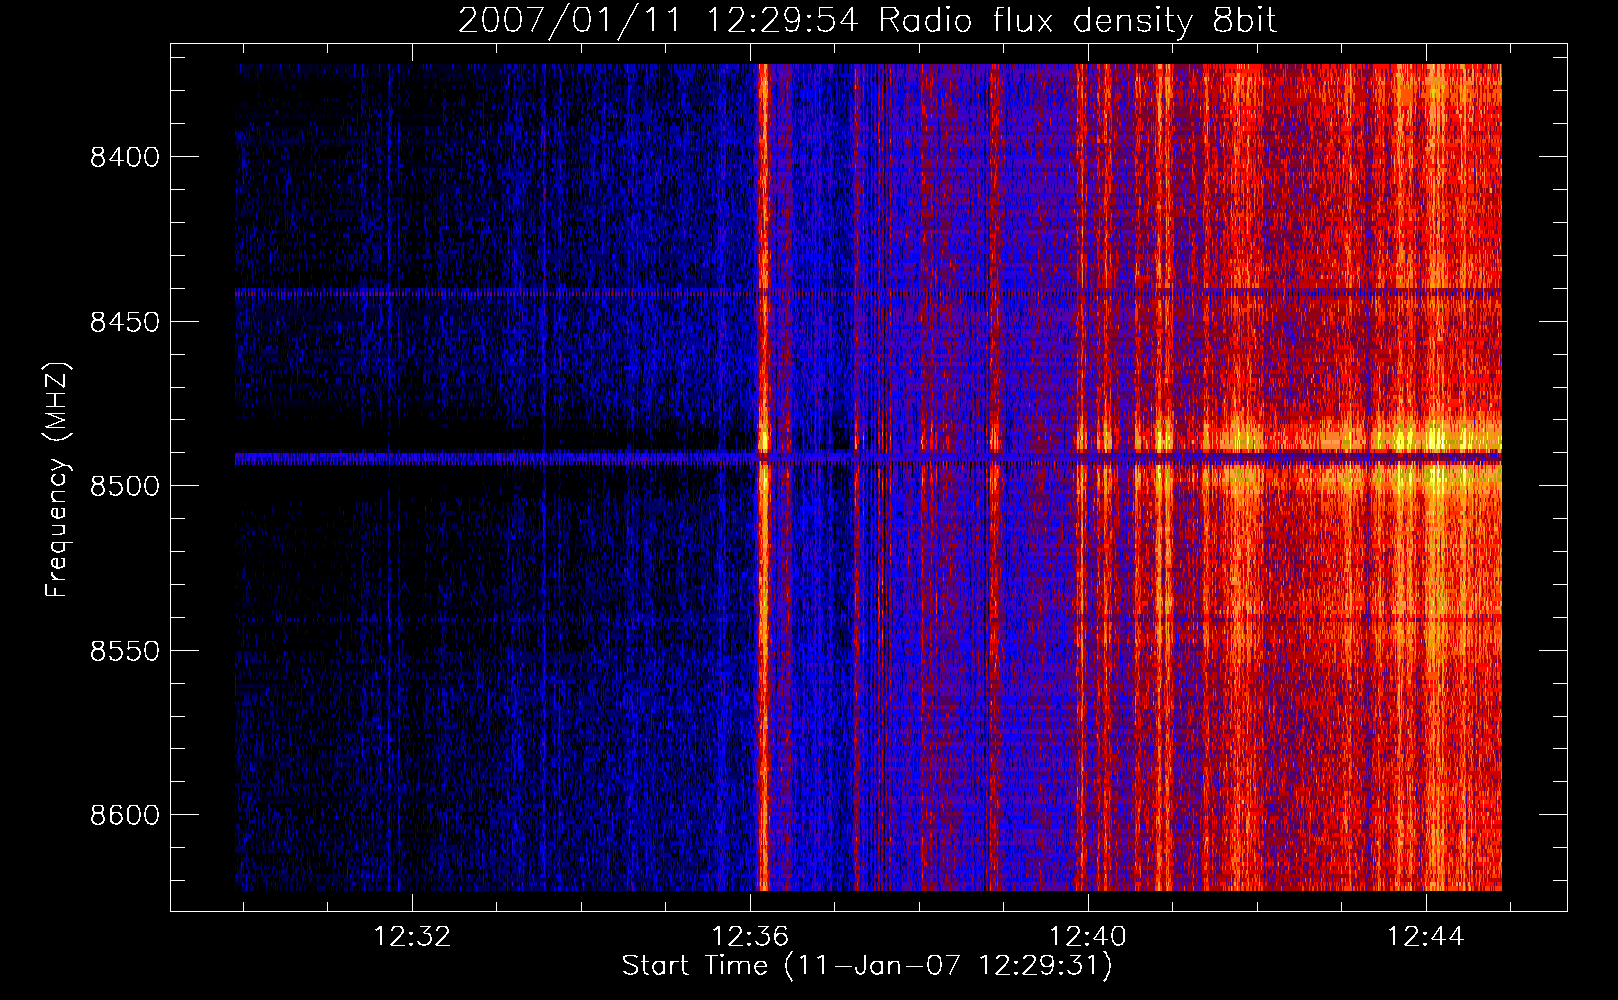This screenshot has width=1618, height=1000.
Task: Click the 8500 frequency tick label
Action: [x=125, y=487]
